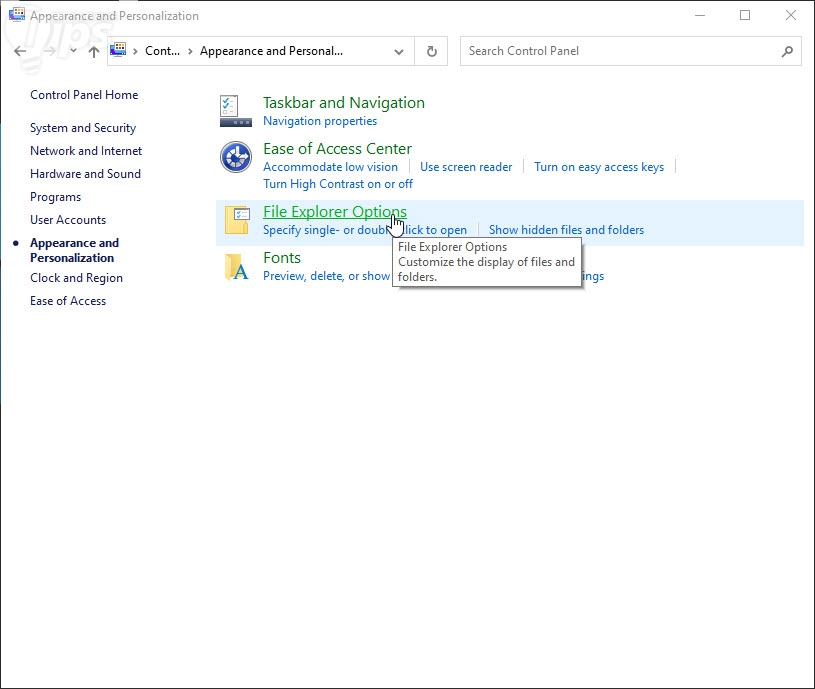Viewport: 815px width, 689px height.
Task: Open System and Security category
Action: click(83, 128)
